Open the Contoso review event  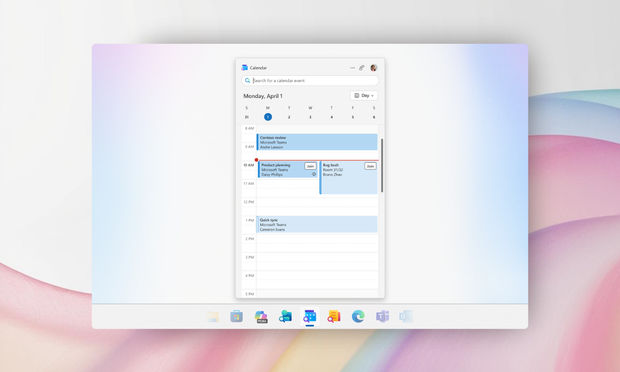point(317,142)
